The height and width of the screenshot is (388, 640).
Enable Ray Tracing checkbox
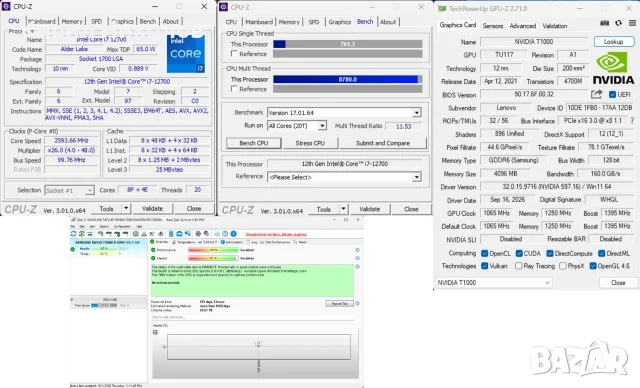coord(518,266)
